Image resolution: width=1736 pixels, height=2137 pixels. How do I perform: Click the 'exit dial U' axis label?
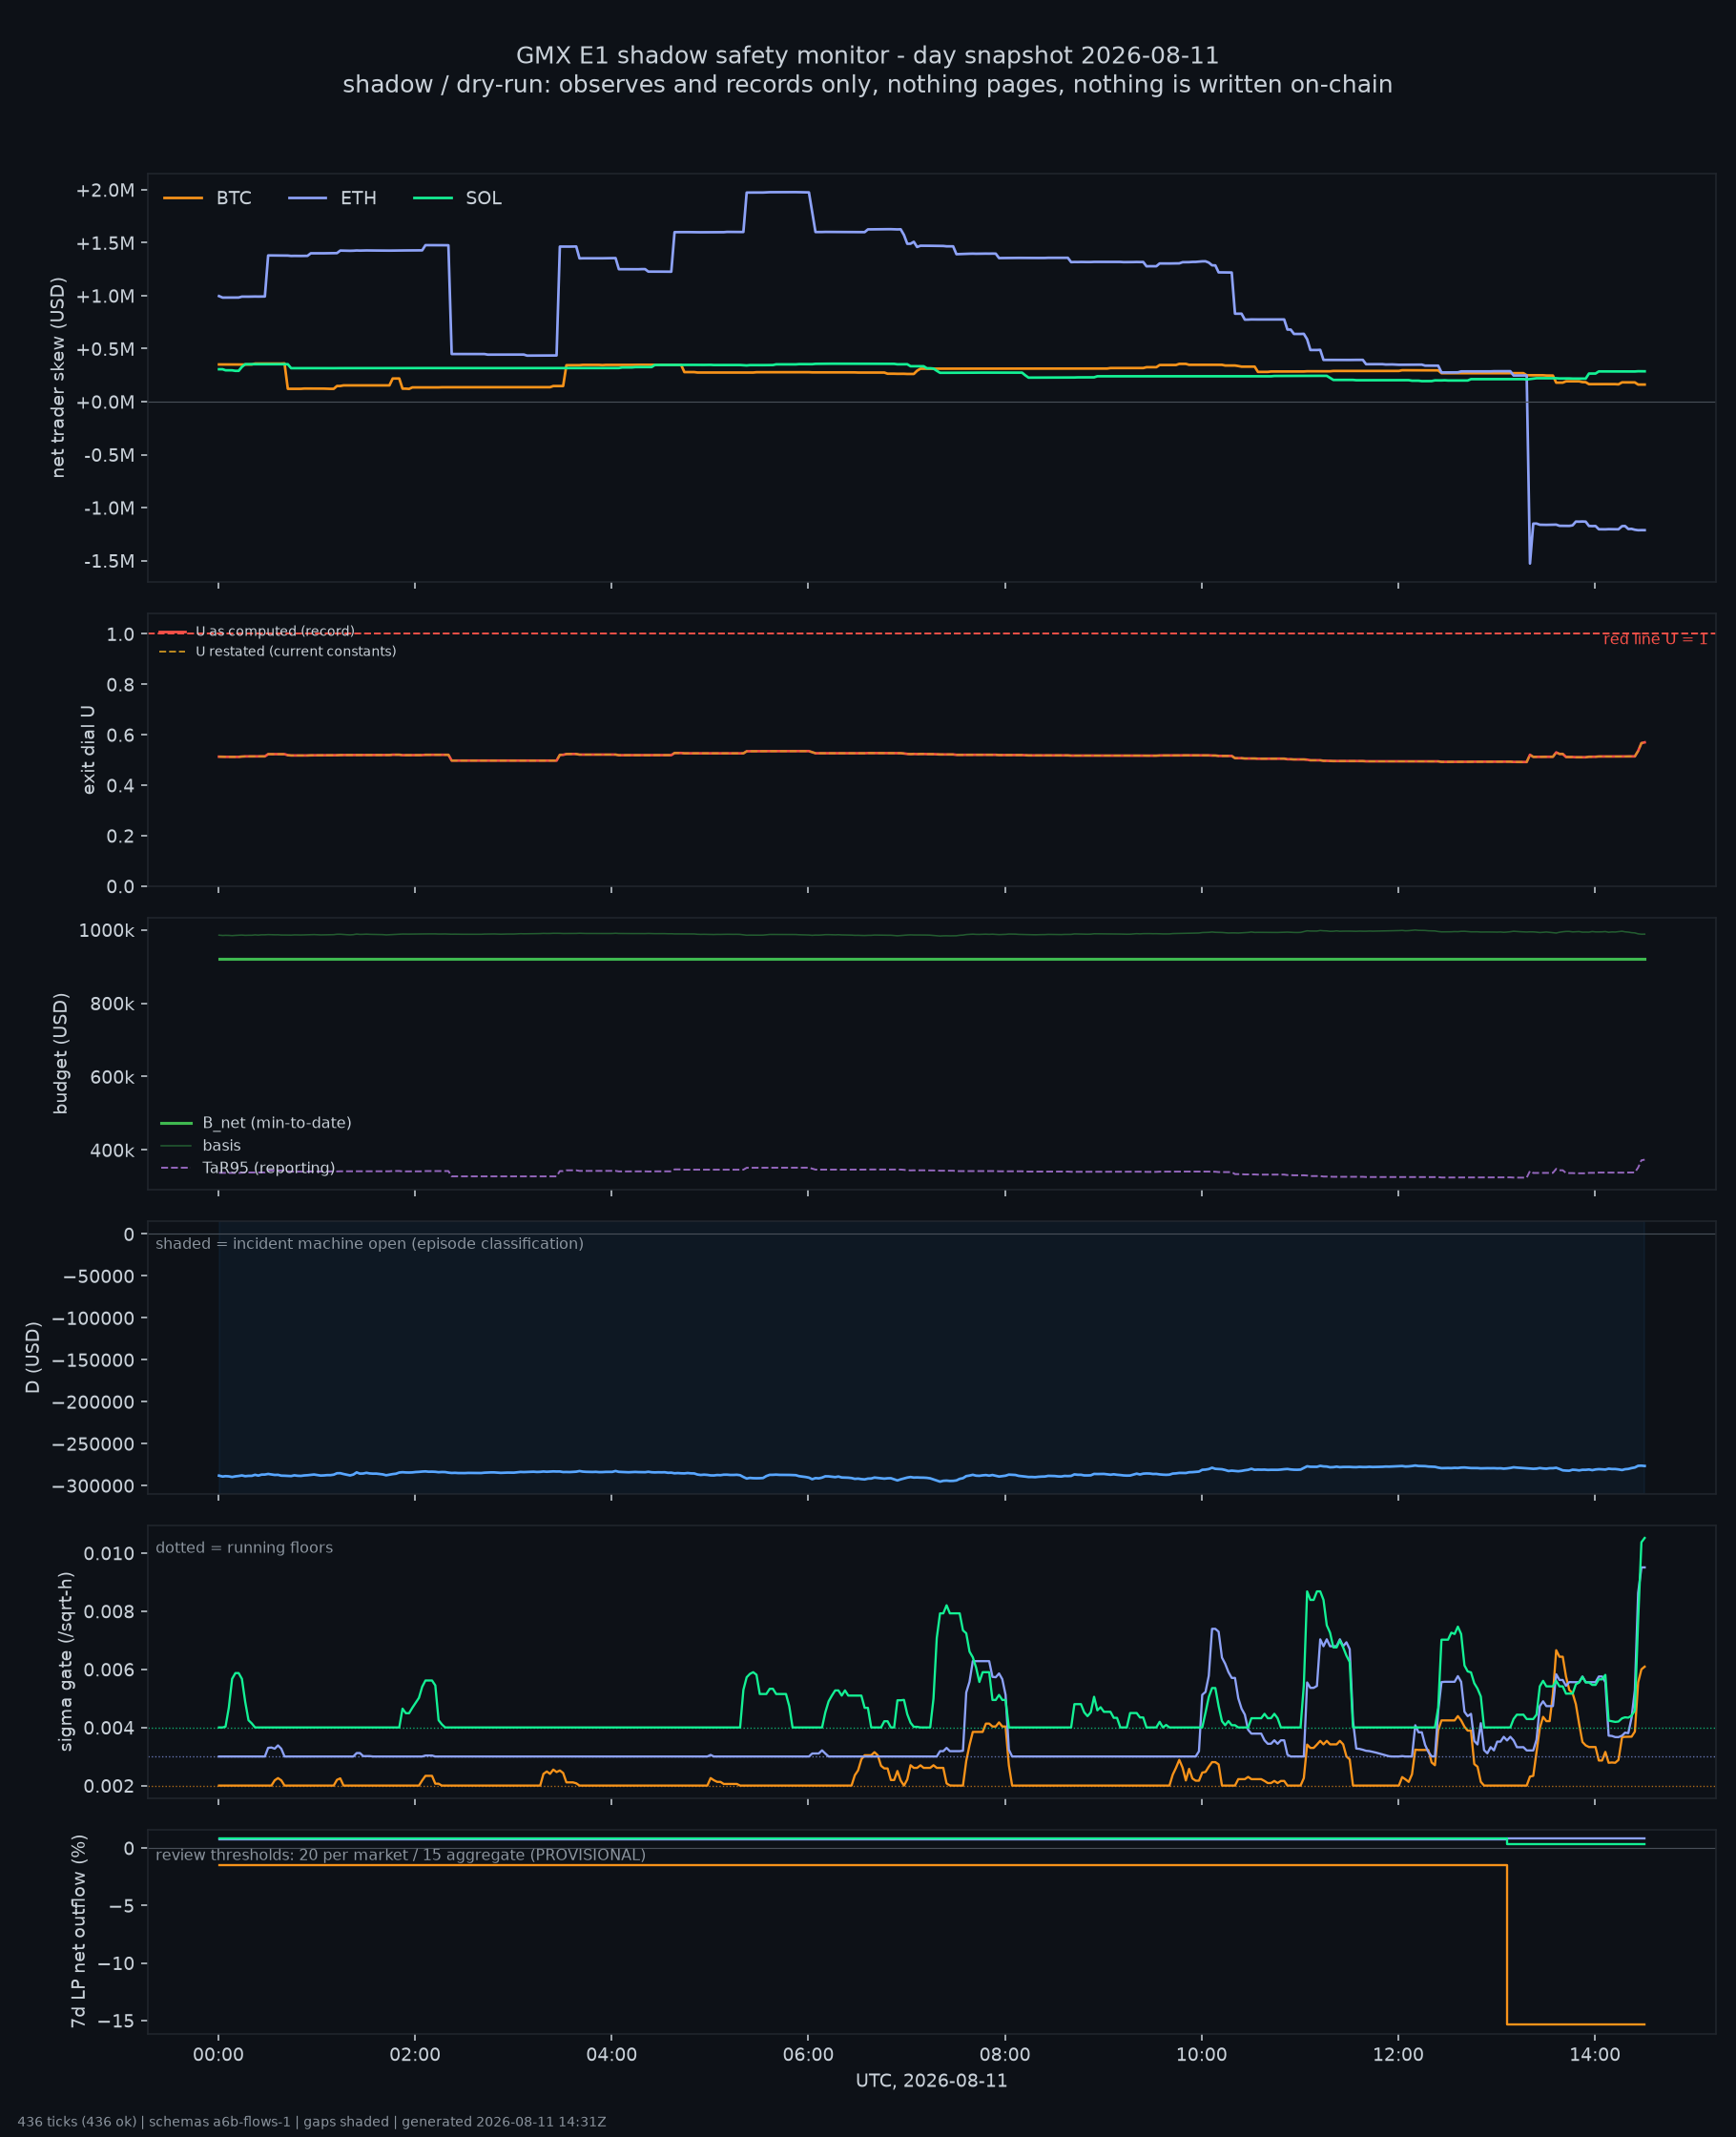tap(88, 750)
